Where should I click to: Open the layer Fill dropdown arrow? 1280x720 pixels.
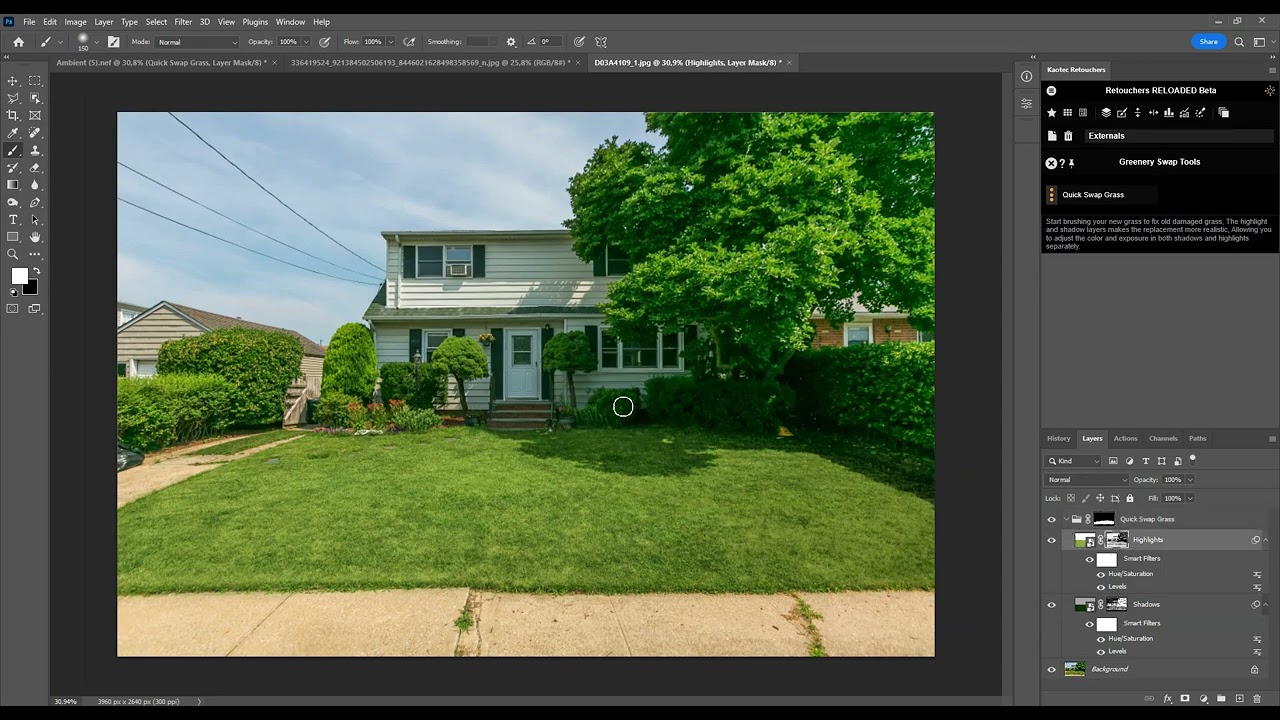(1190, 498)
